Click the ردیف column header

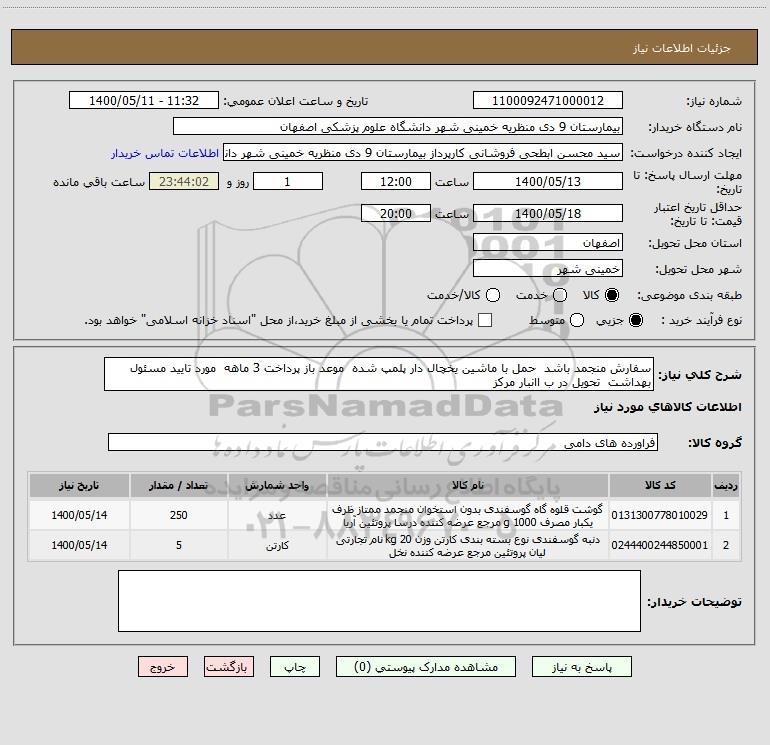pos(726,485)
